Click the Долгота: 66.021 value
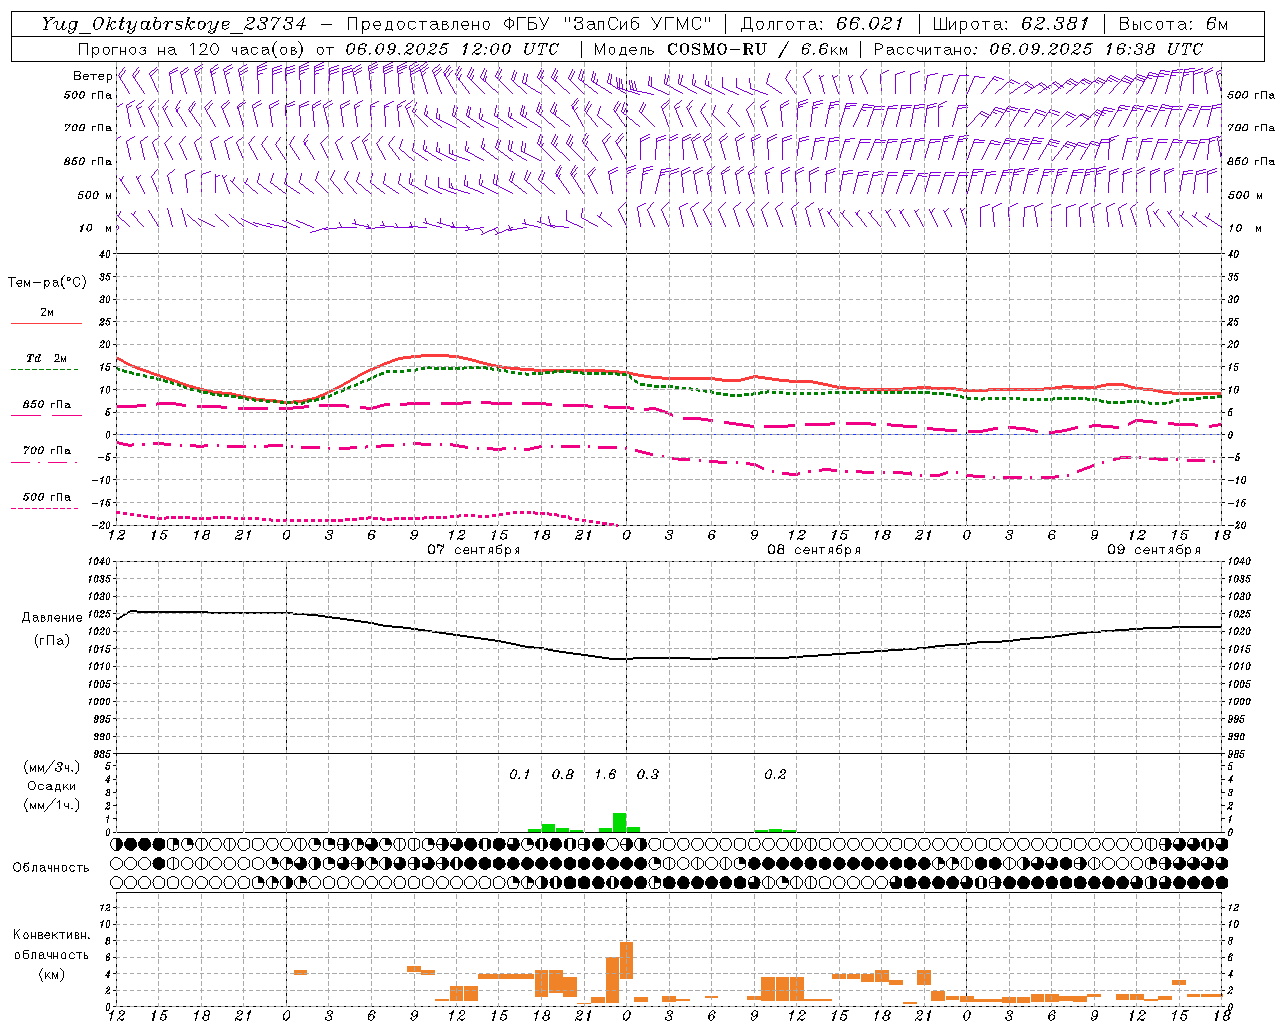1280x1024 pixels. click(x=822, y=24)
